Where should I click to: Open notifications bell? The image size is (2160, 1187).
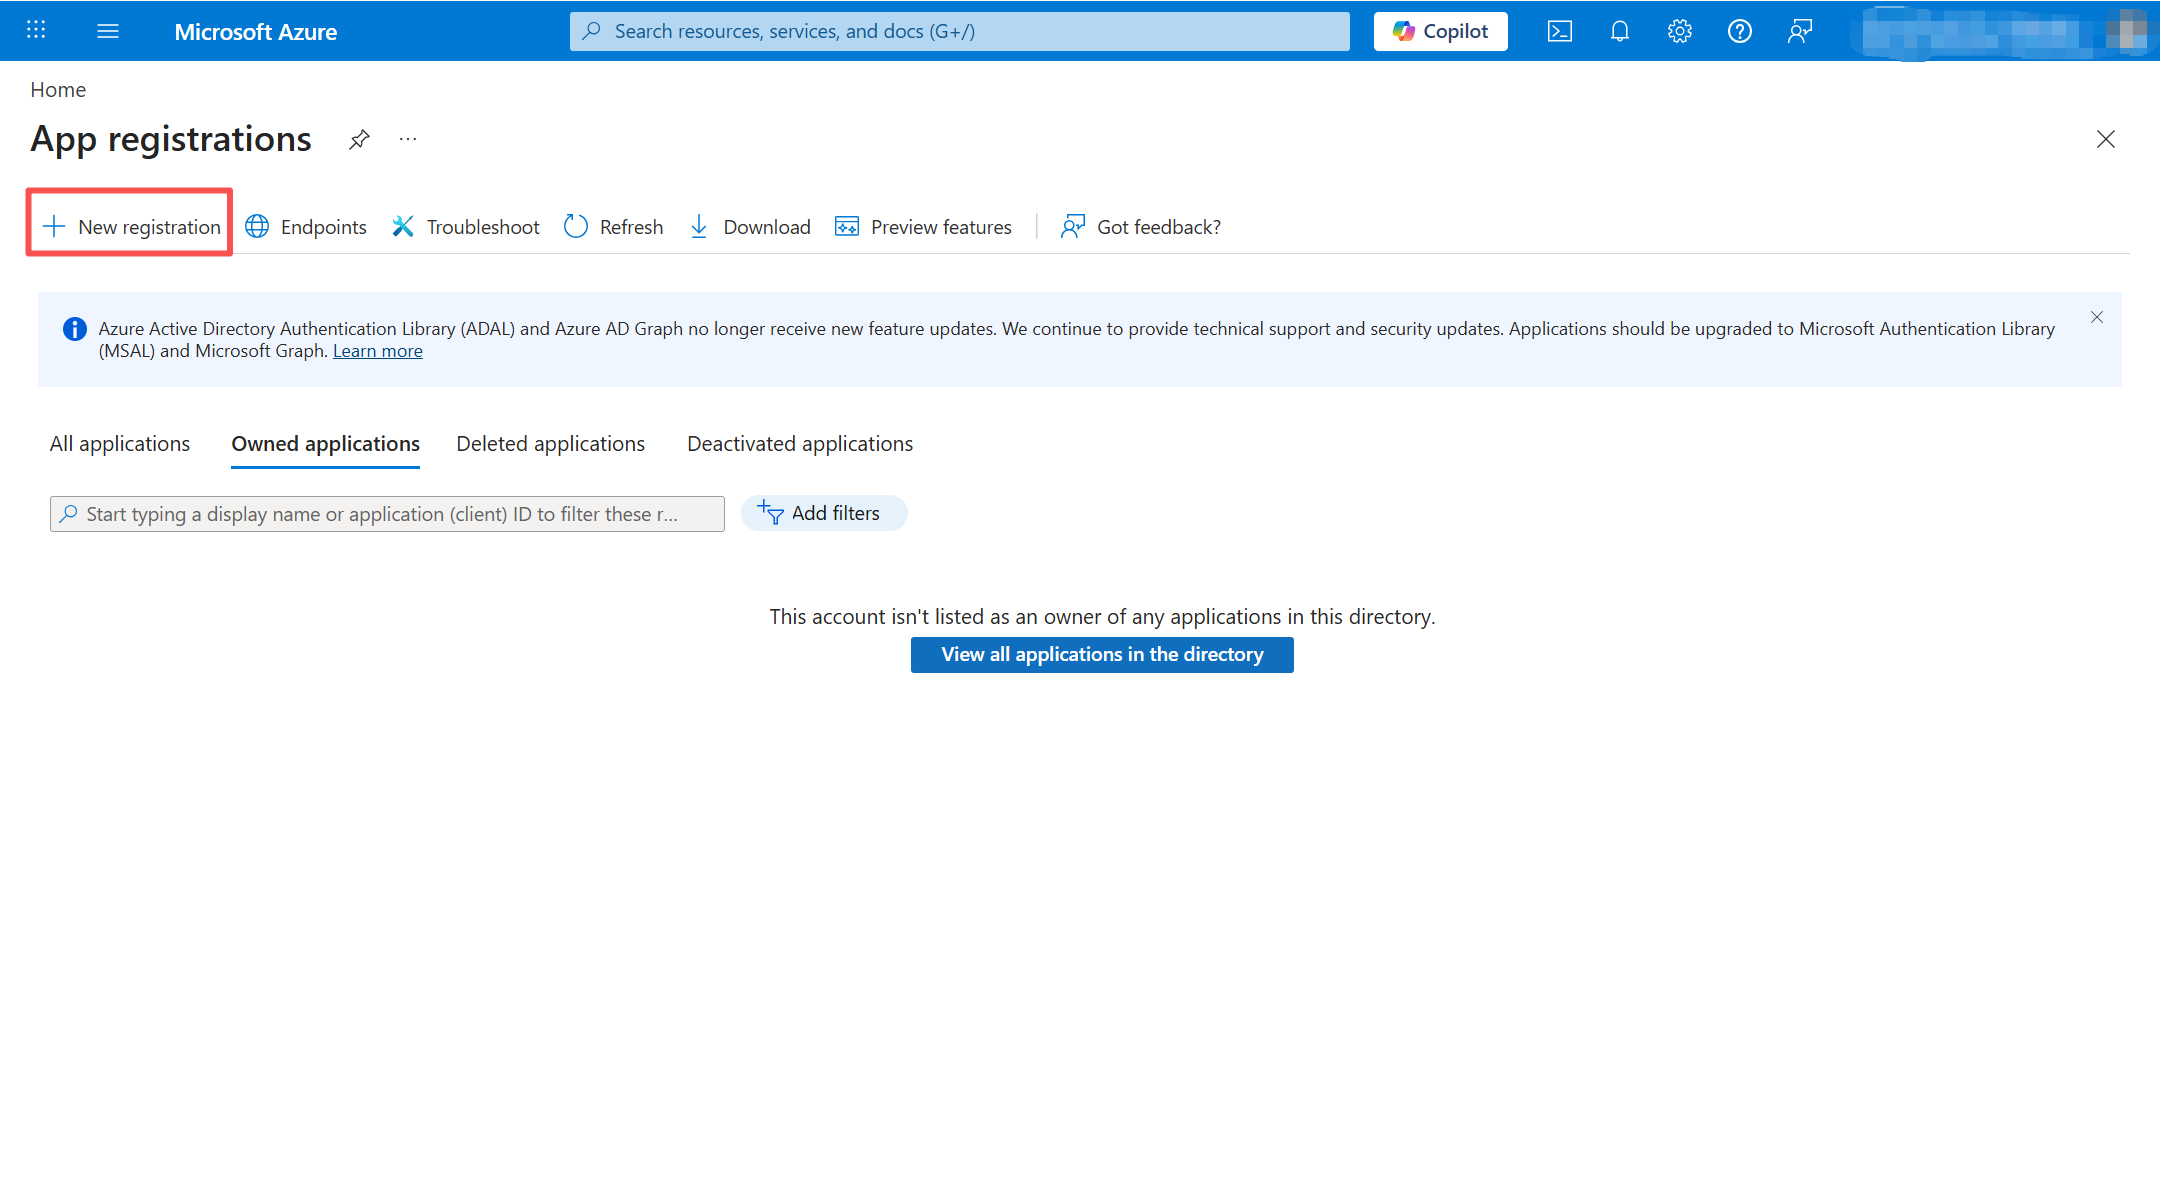[1619, 31]
